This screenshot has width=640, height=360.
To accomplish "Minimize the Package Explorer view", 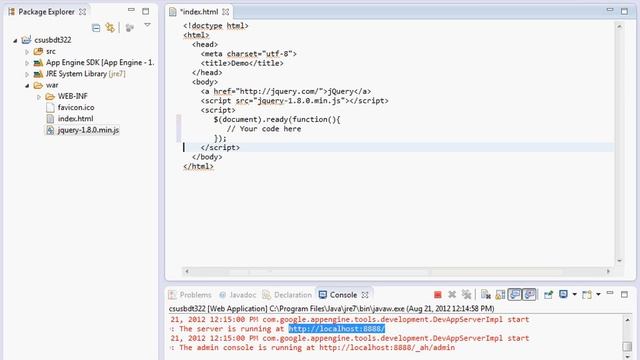I will point(131,10).
